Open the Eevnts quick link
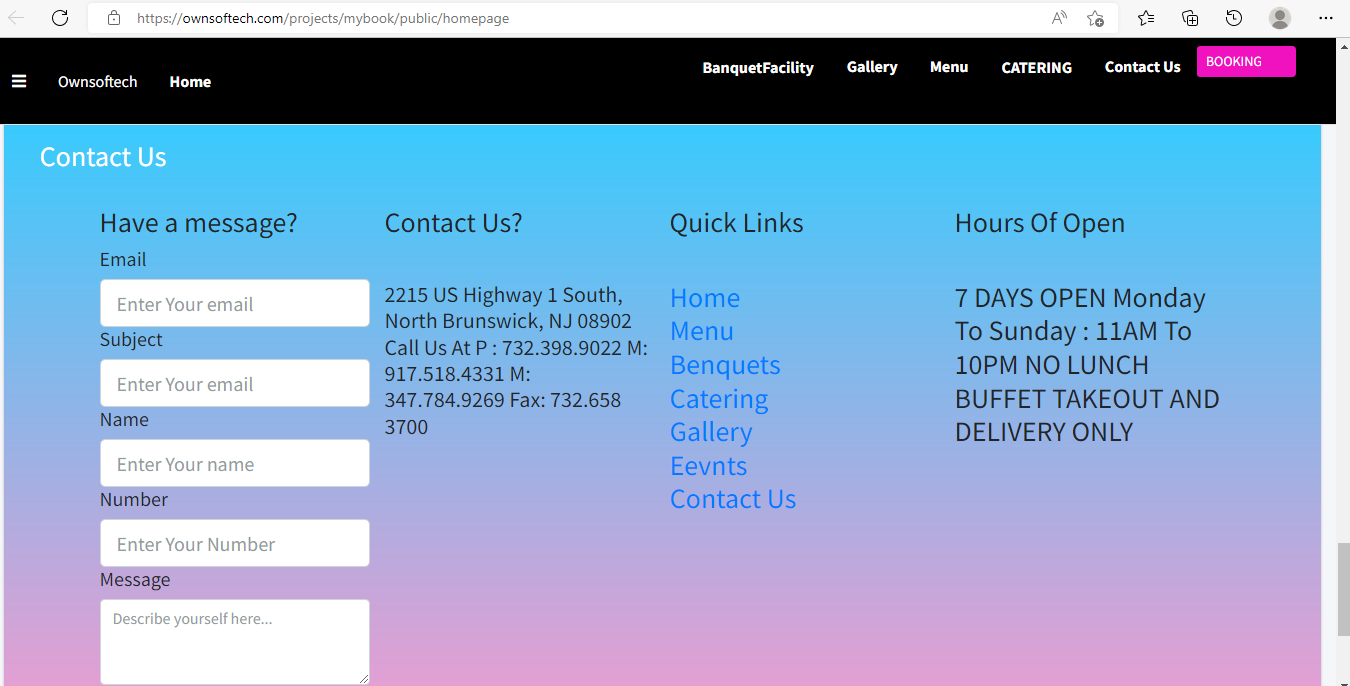Image resolution: width=1350 pixels, height=686 pixels. pyautogui.click(x=708, y=466)
